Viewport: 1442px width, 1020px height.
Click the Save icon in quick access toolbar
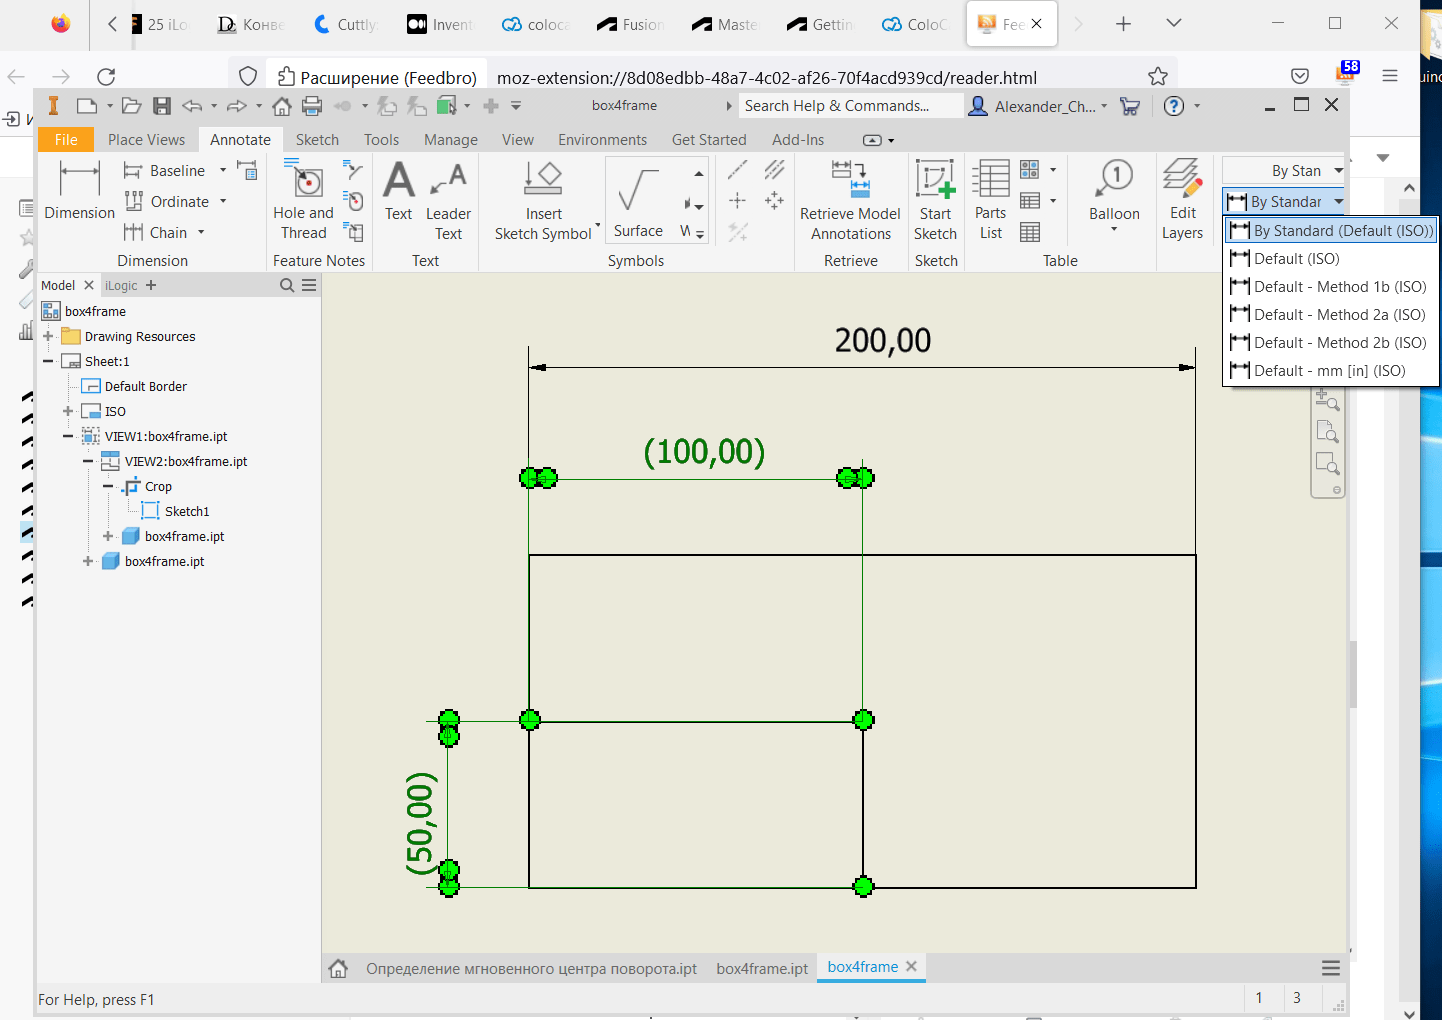click(x=162, y=106)
